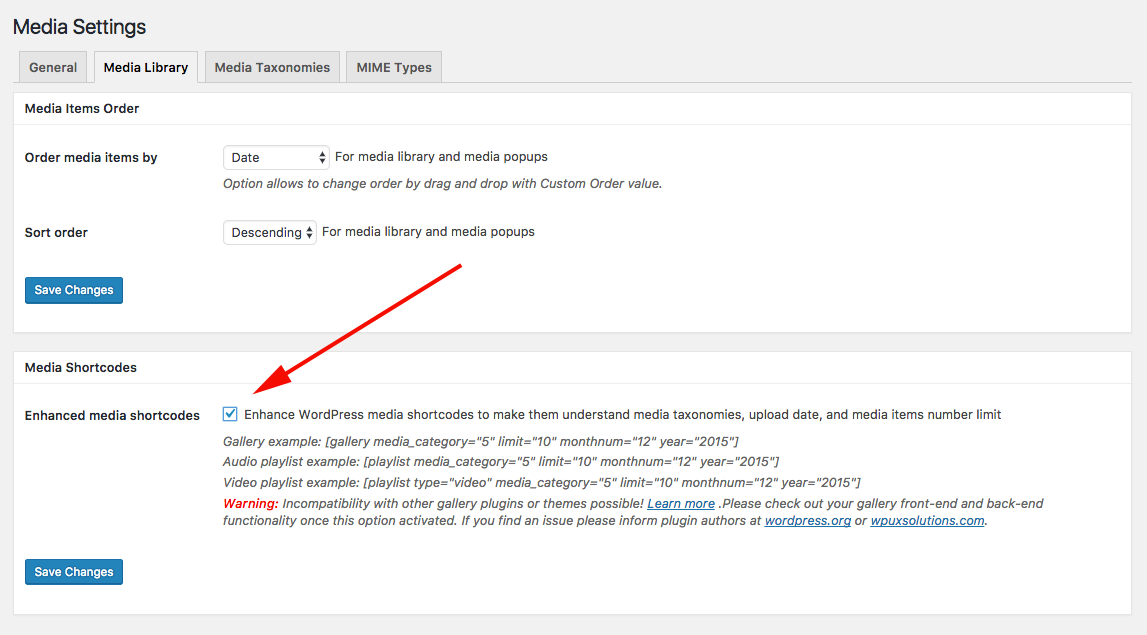Image resolution: width=1147 pixels, height=635 pixels.
Task: Uncheck the Enhanced media shortcodes checkbox
Action: (x=229, y=412)
